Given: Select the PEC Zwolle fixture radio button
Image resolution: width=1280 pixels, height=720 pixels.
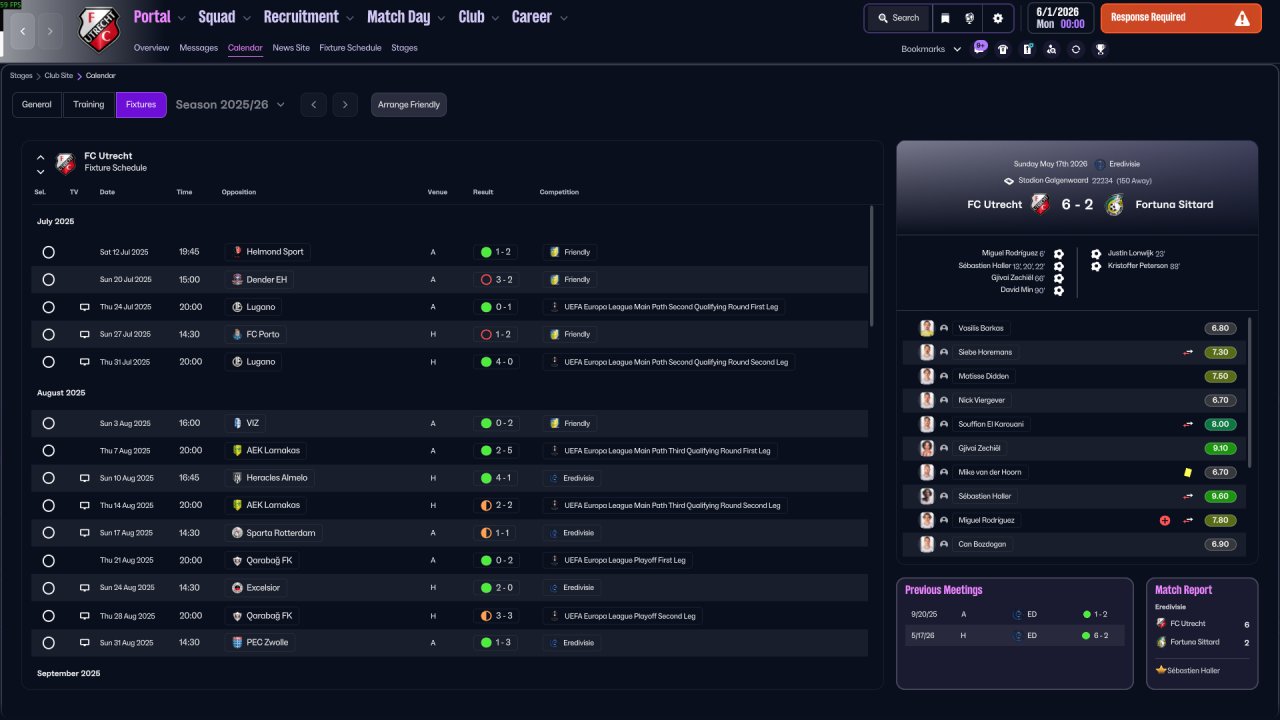Looking at the screenshot, I should pyautogui.click(x=48, y=642).
